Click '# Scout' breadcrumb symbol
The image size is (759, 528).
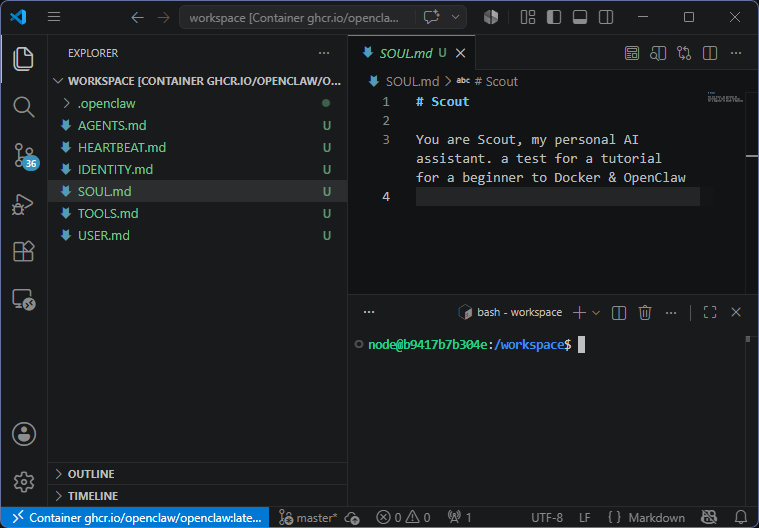[496, 81]
